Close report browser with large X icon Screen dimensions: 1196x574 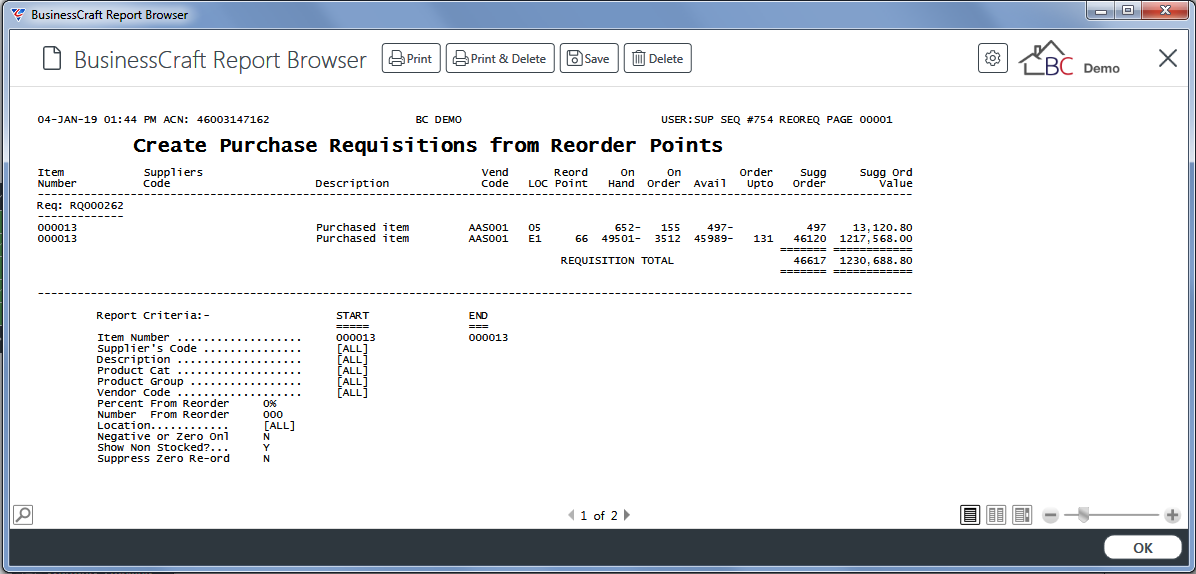point(1168,58)
